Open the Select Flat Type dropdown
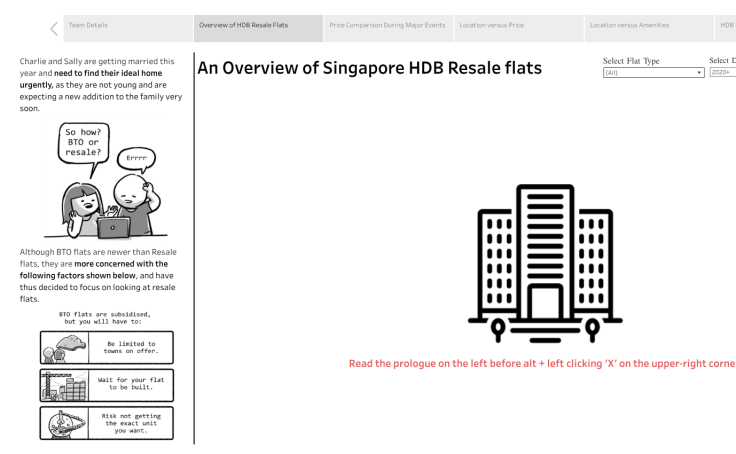This screenshot has width=736, height=454. pyautogui.click(x=648, y=73)
